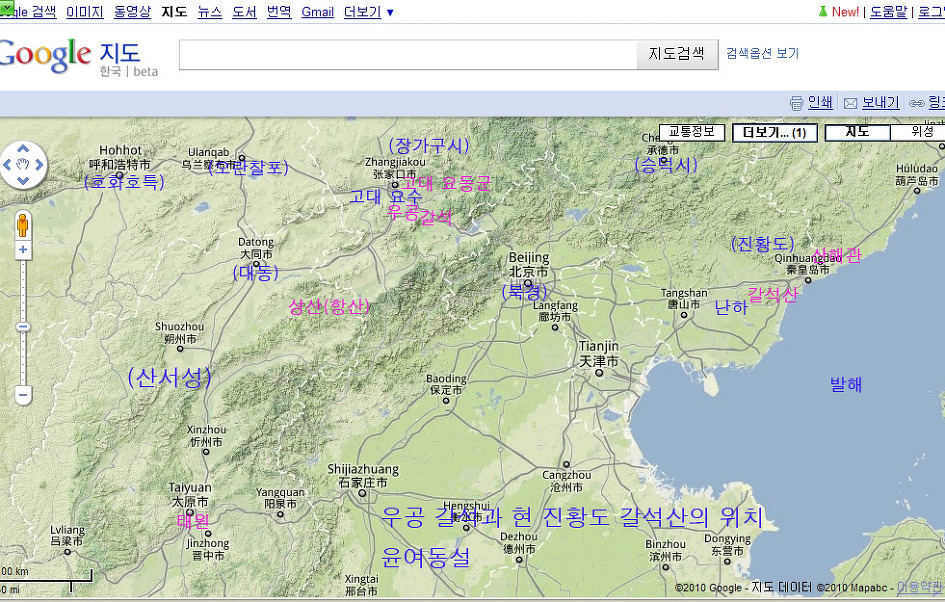Click the 지도검색 search button
The width and height of the screenshot is (945, 602).
pos(677,54)
